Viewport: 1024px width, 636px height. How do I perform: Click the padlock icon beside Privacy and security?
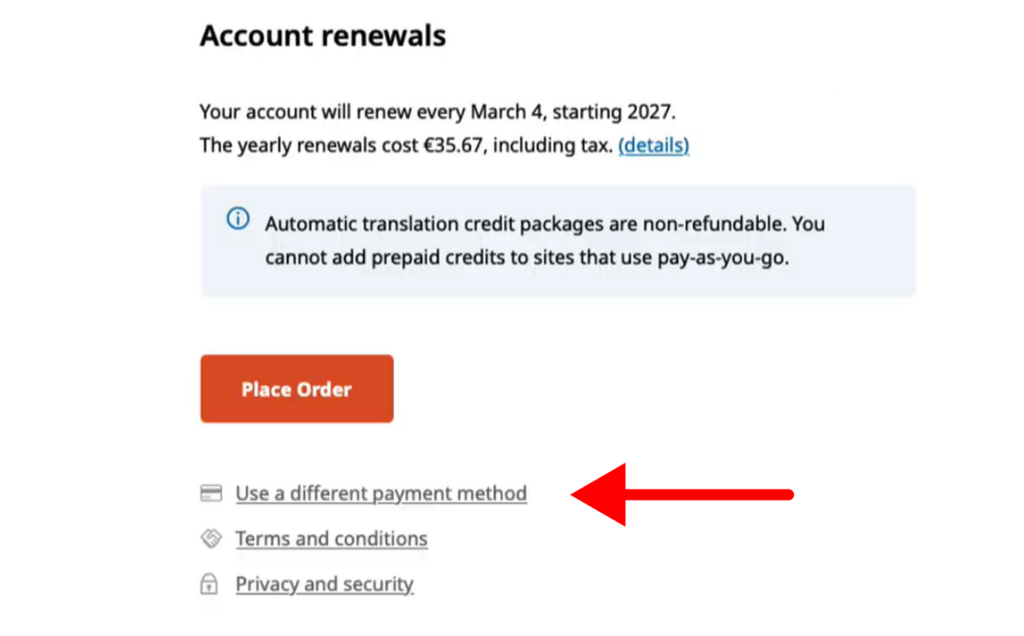pyautogui.click(x=210, y=583)
